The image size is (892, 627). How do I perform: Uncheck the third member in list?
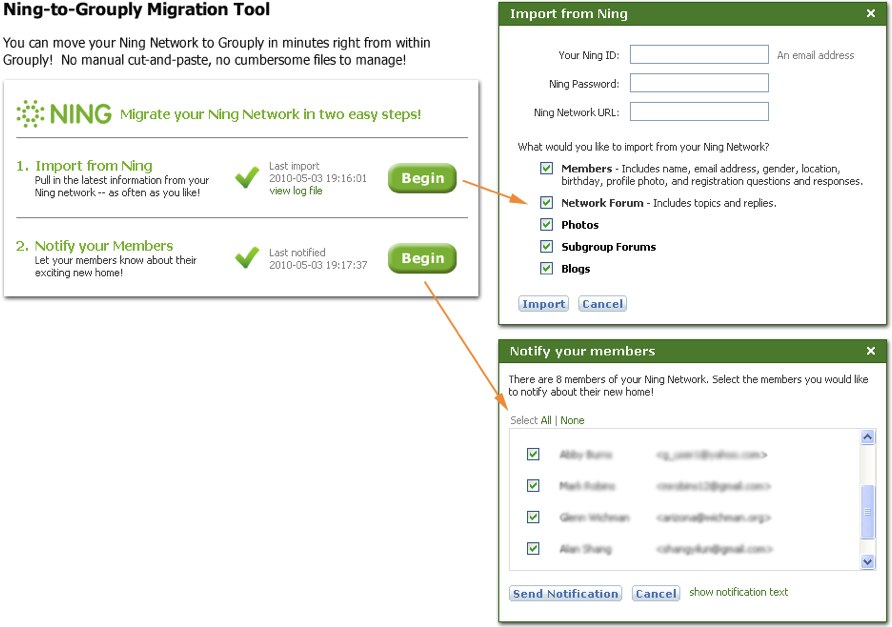[x=533, y=517]
